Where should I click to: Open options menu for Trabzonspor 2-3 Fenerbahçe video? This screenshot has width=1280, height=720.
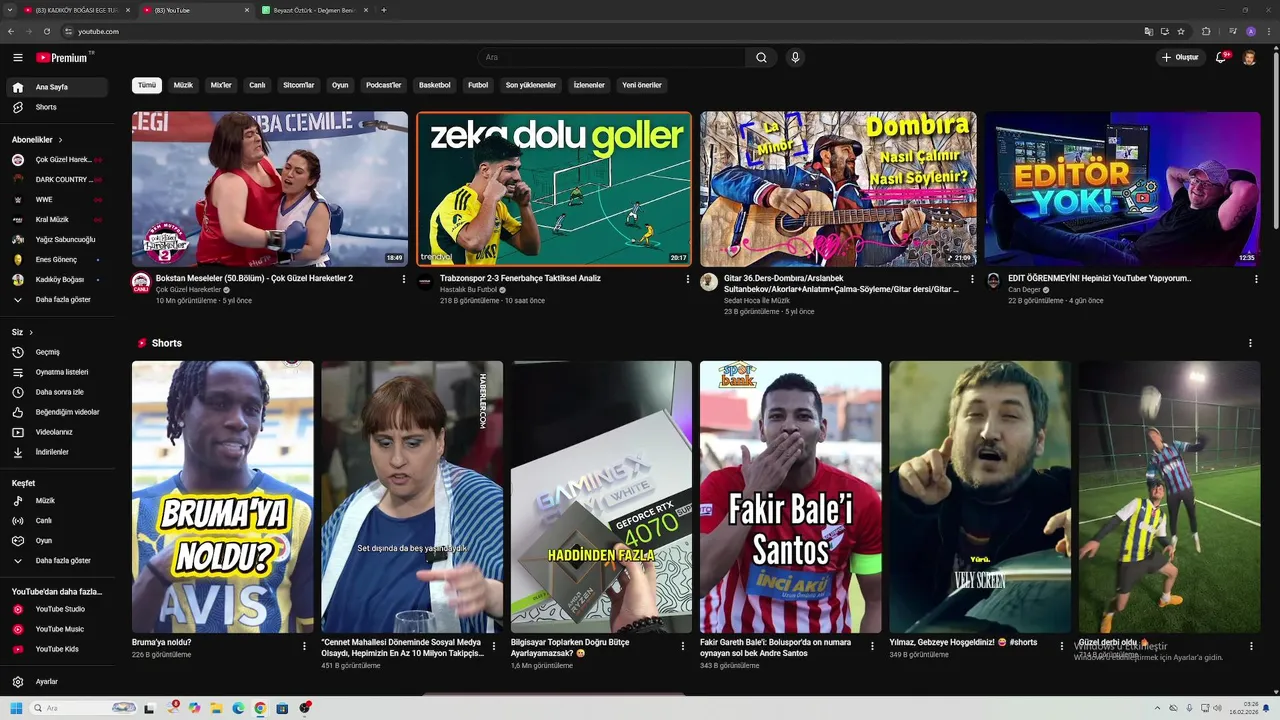(x=688, y=279)
